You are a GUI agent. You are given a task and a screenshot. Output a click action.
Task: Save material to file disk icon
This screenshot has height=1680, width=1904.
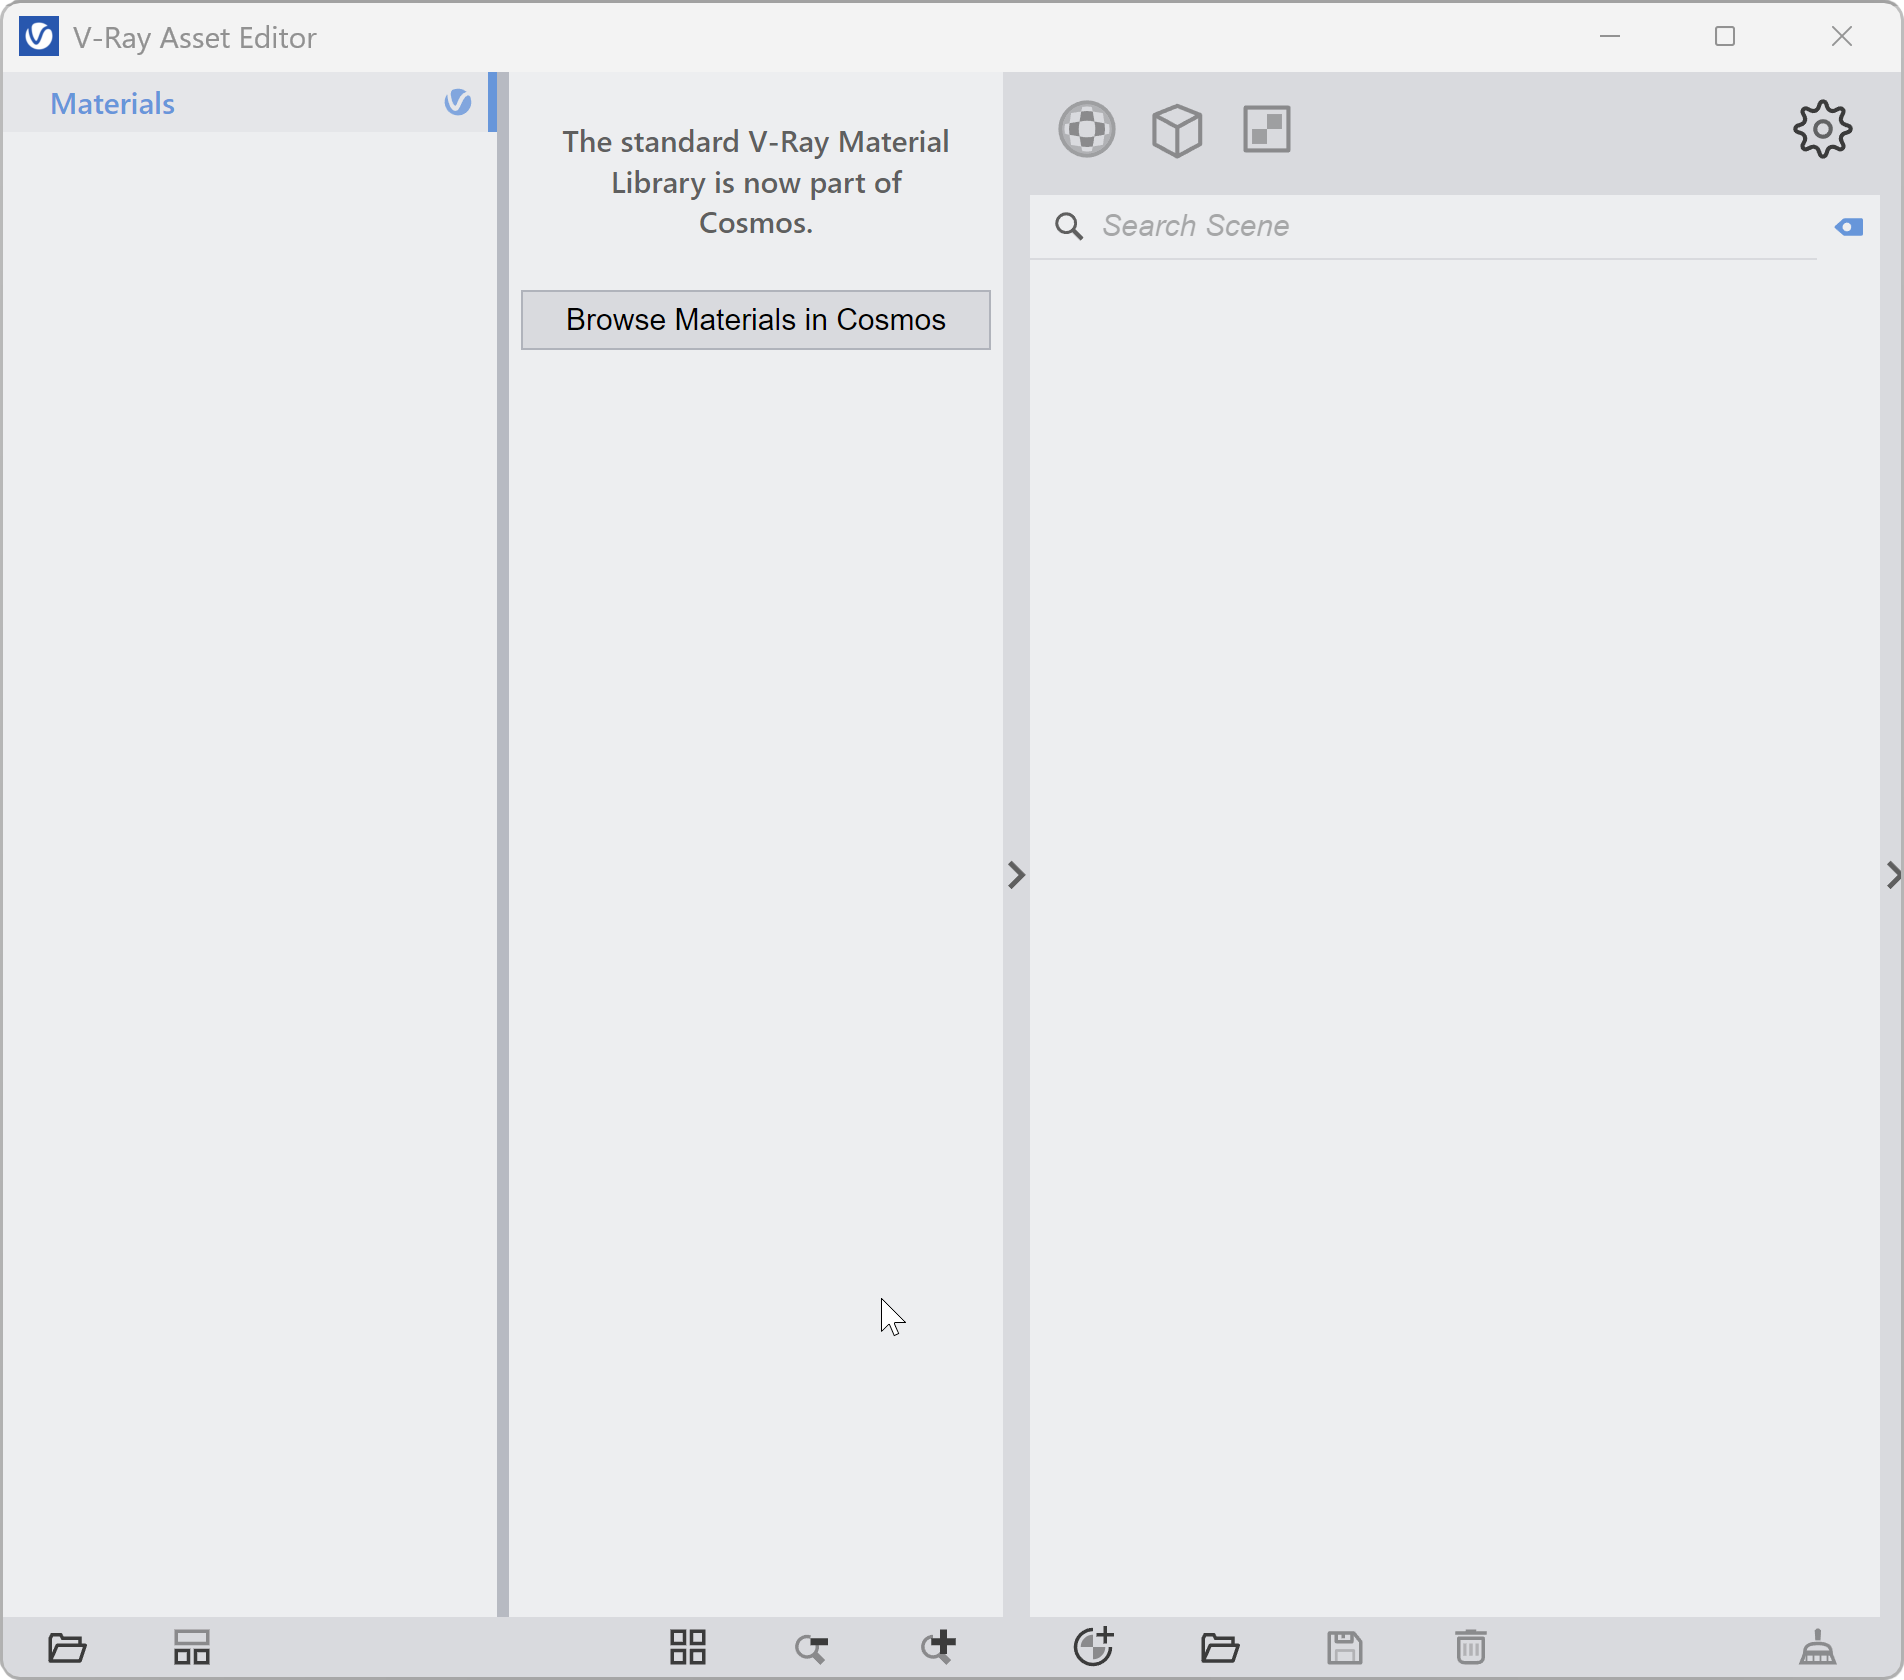(1345, 1647)
